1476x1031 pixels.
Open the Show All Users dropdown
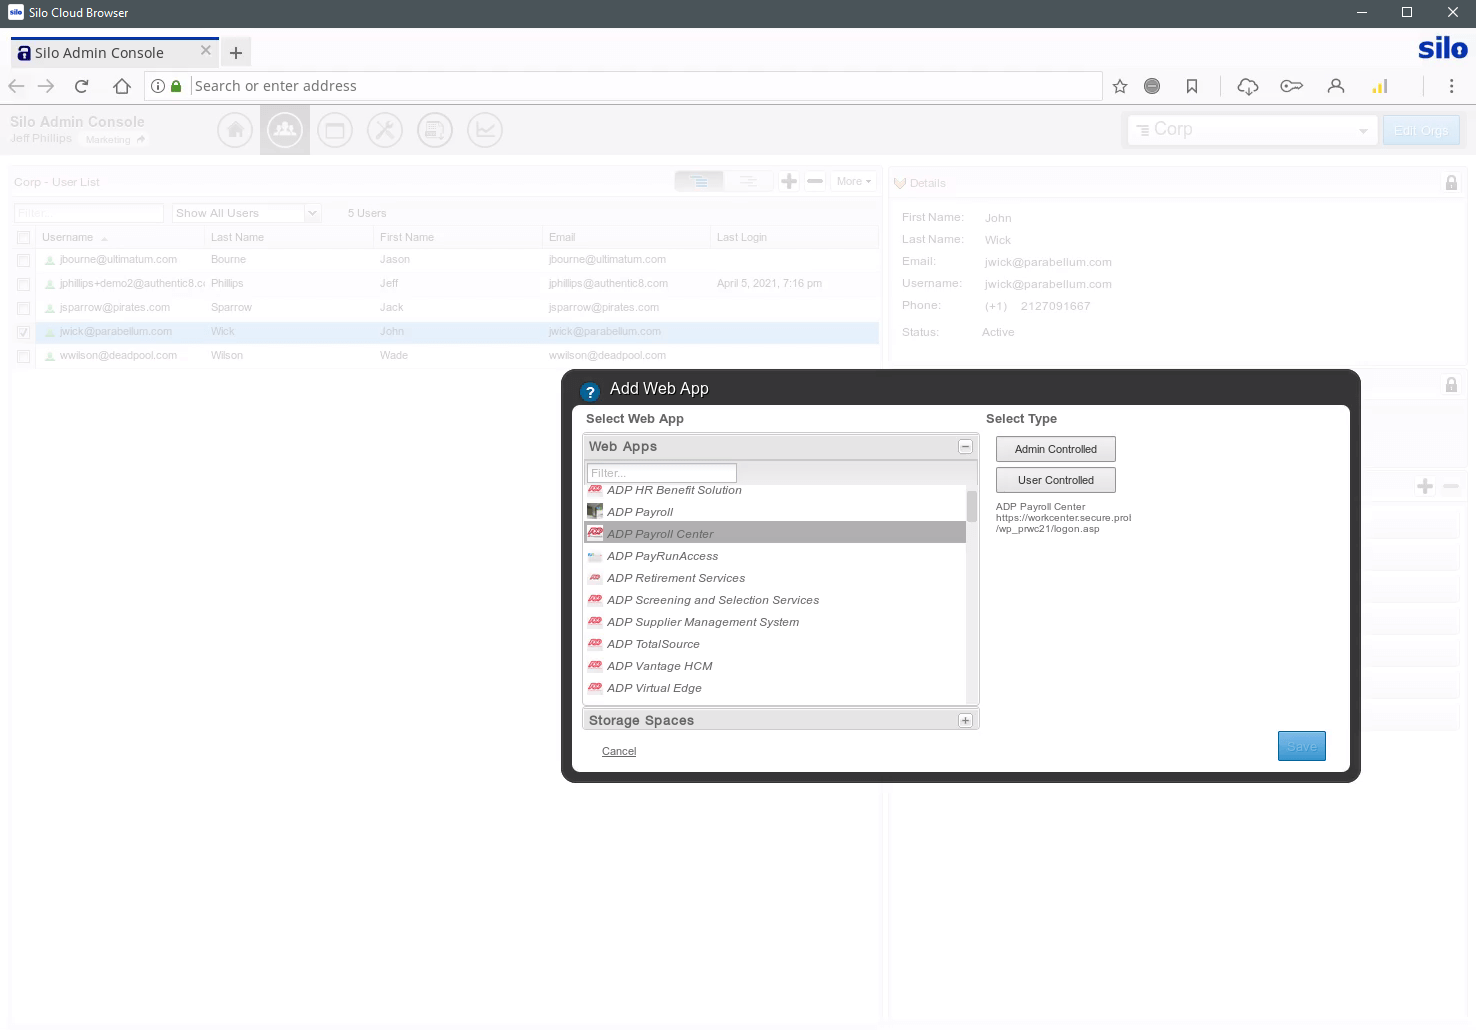(x=246, y=213)
